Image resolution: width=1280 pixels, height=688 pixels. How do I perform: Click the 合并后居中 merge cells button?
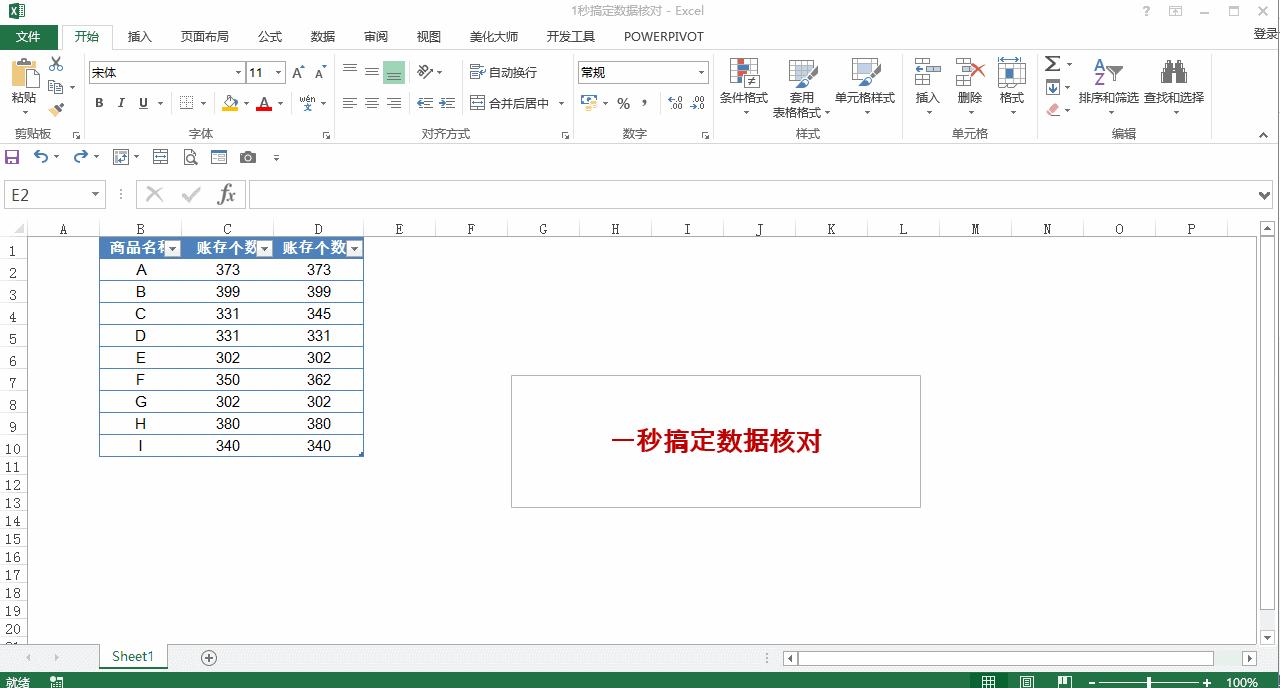[513, 103]
